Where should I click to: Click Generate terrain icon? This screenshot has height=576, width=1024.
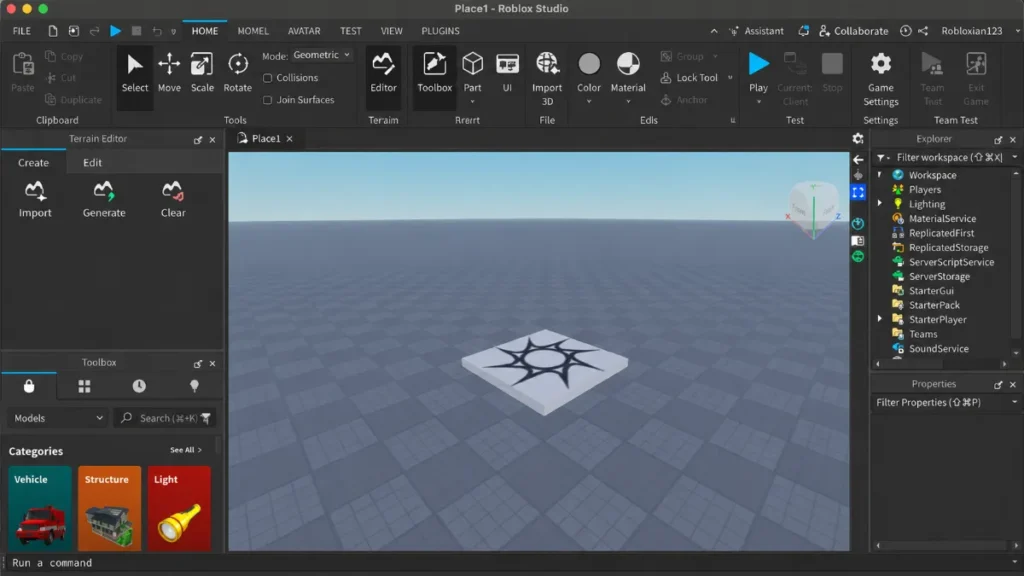[x=104, y=199]
